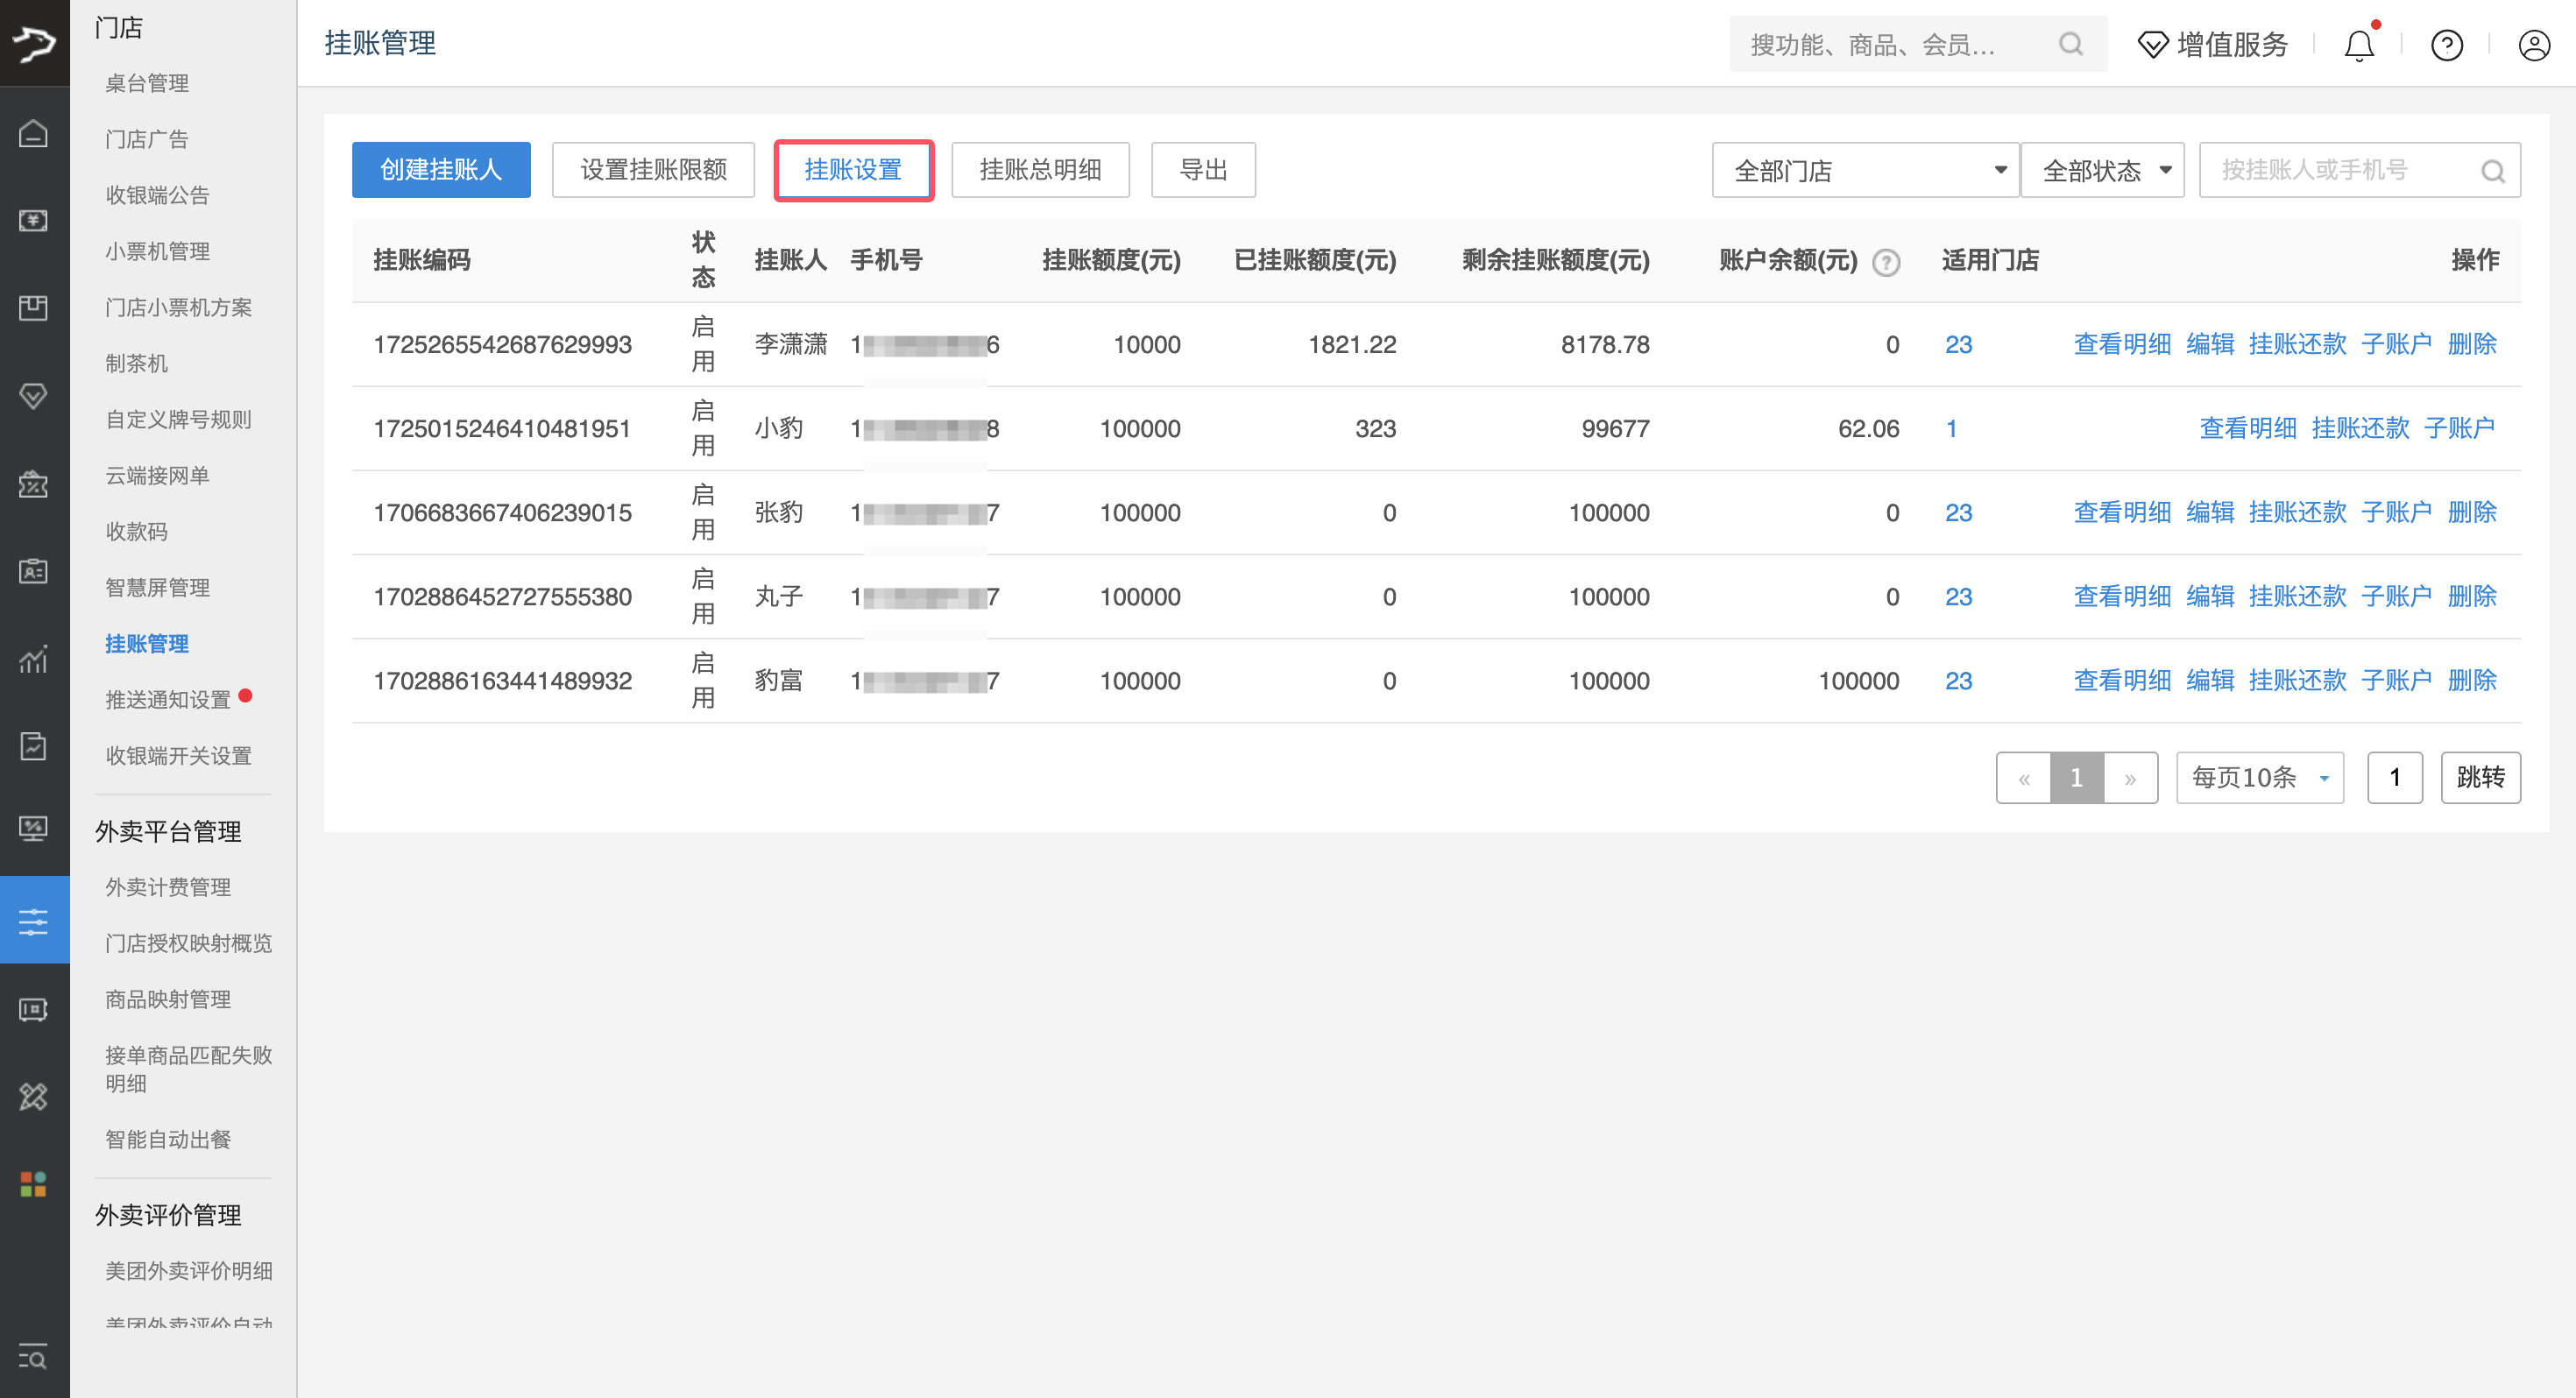The width and height of the screenshot is (2576, 1398).
Task: Open the bottom search list icon in sidebar
Action: pyautogui.click(x=34, y=1358)
